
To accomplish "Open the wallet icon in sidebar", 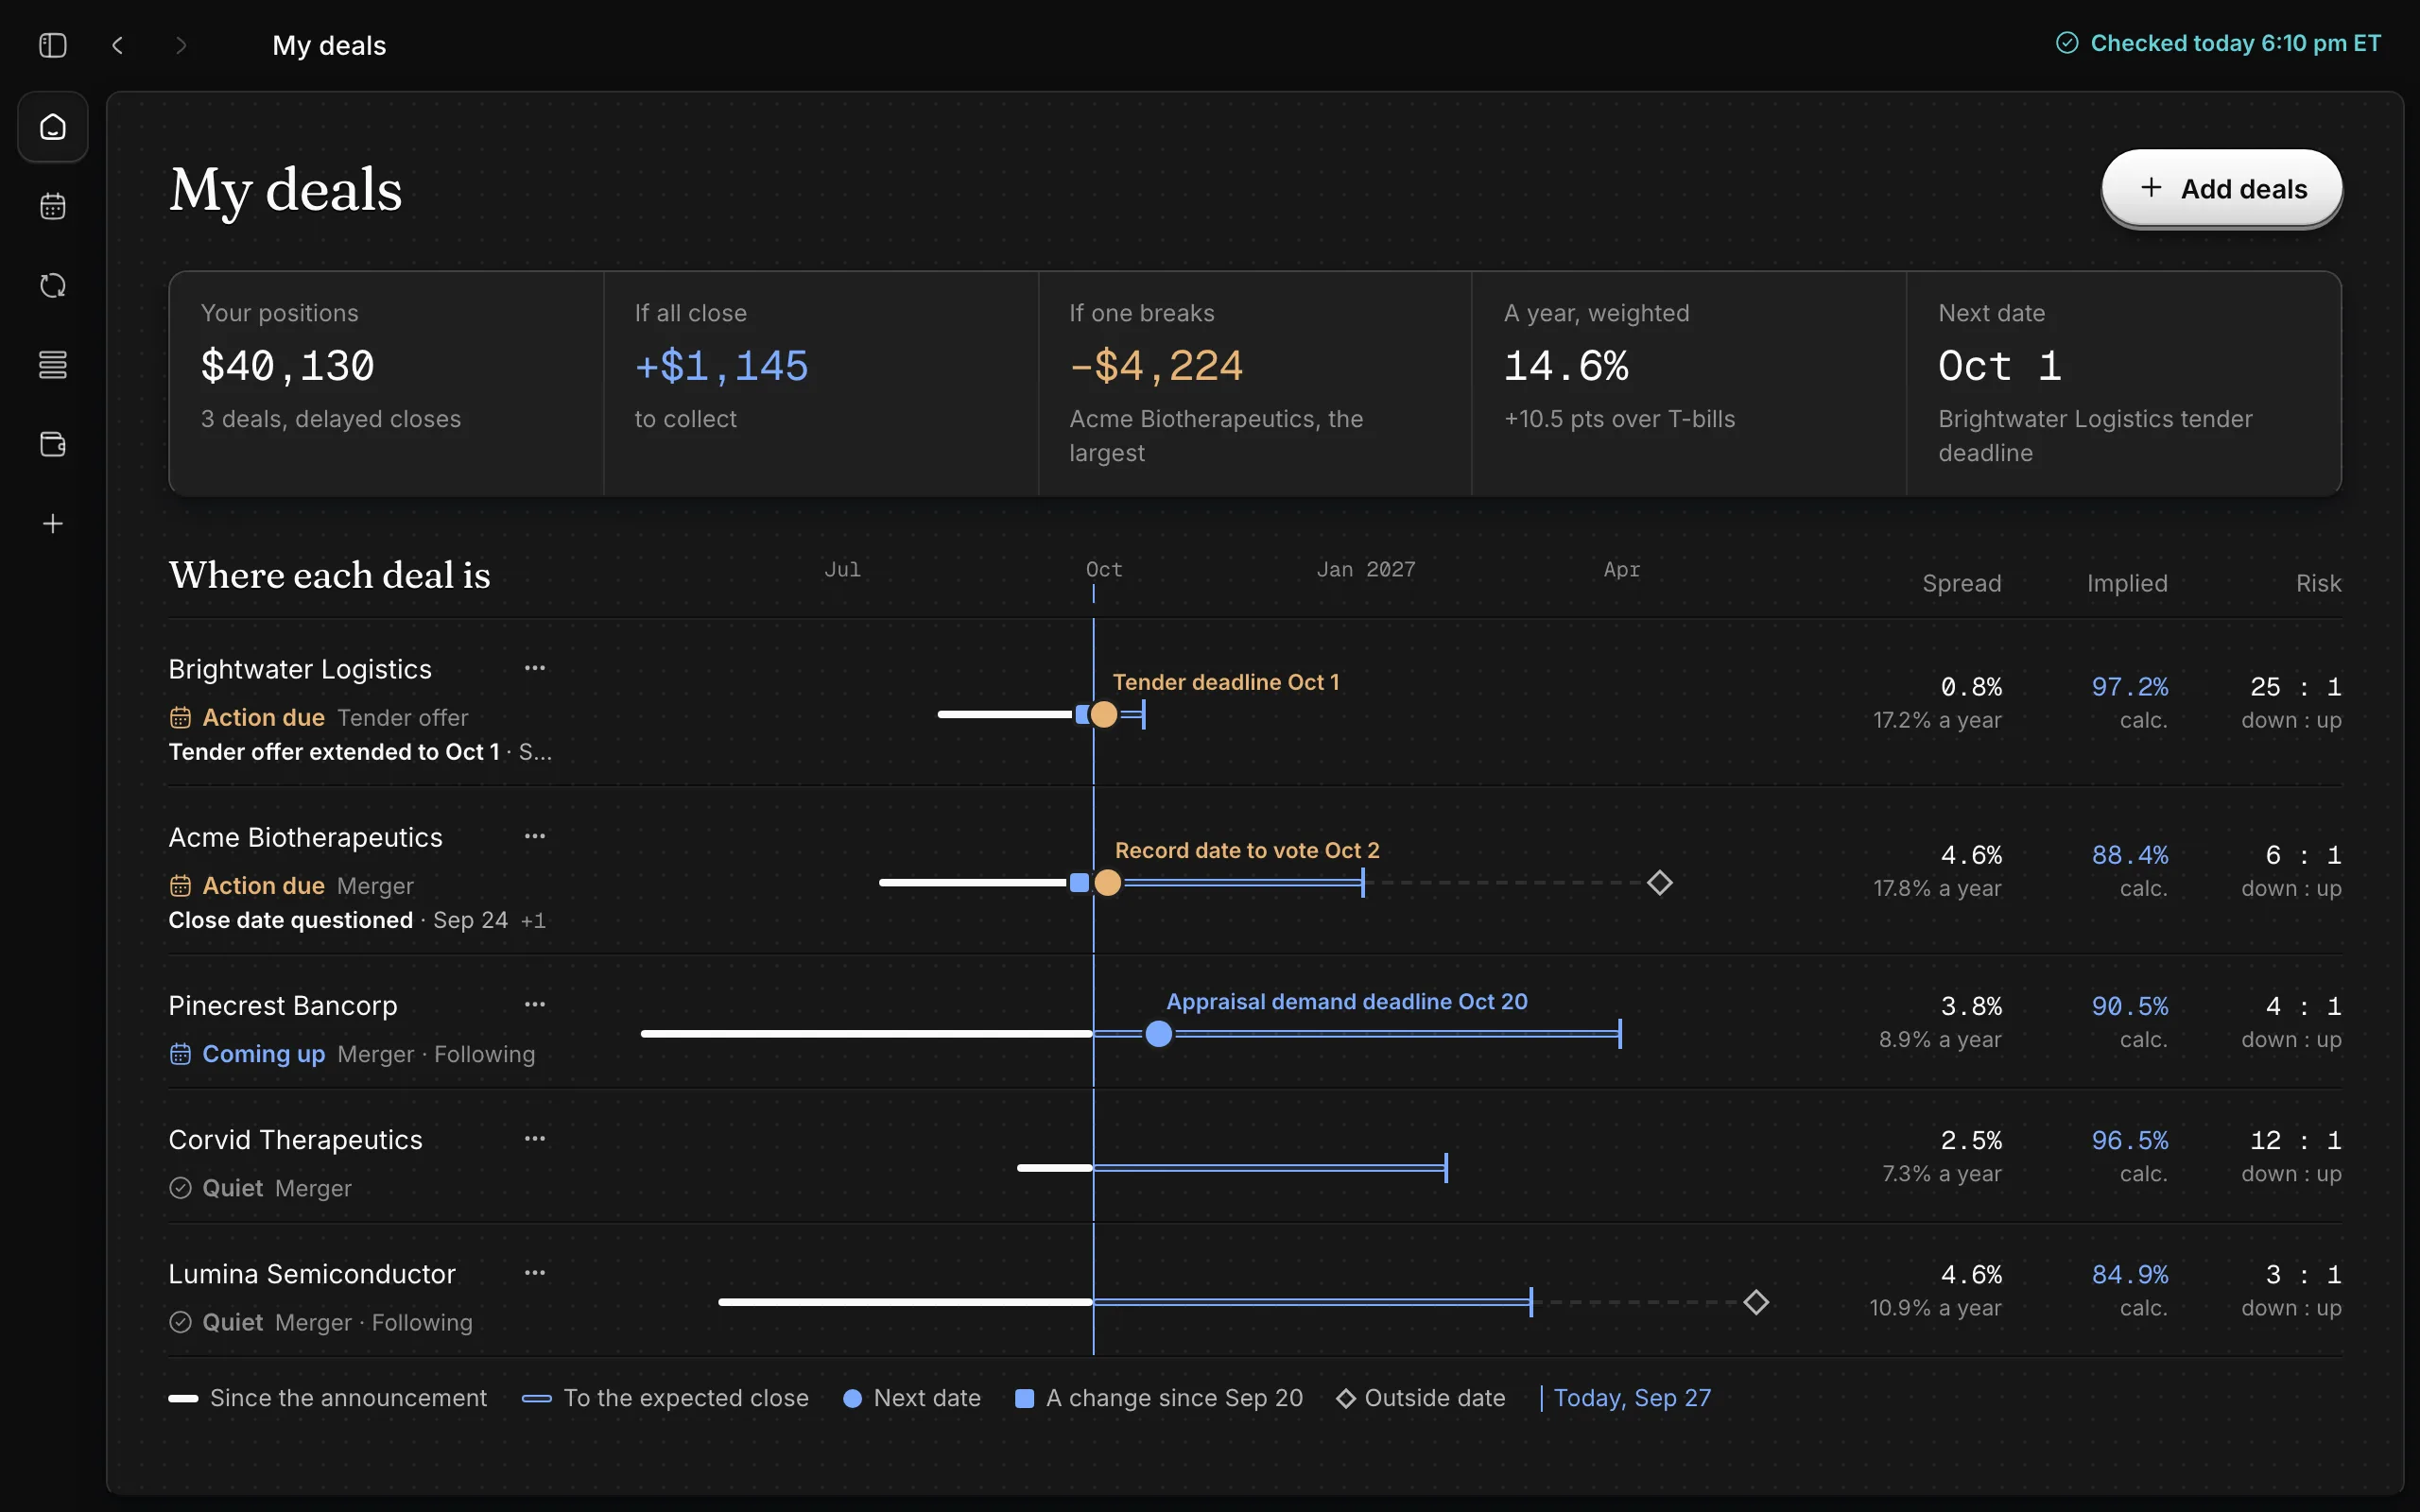I will [x=53, y=444].
